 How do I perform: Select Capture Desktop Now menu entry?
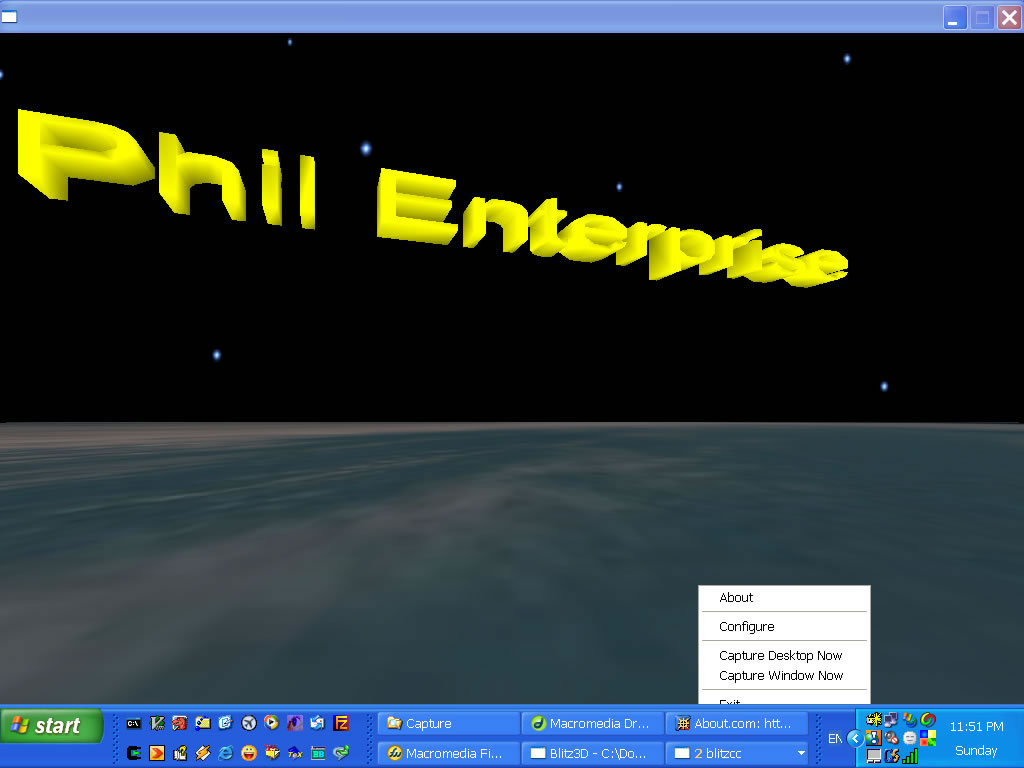point(780,656)
